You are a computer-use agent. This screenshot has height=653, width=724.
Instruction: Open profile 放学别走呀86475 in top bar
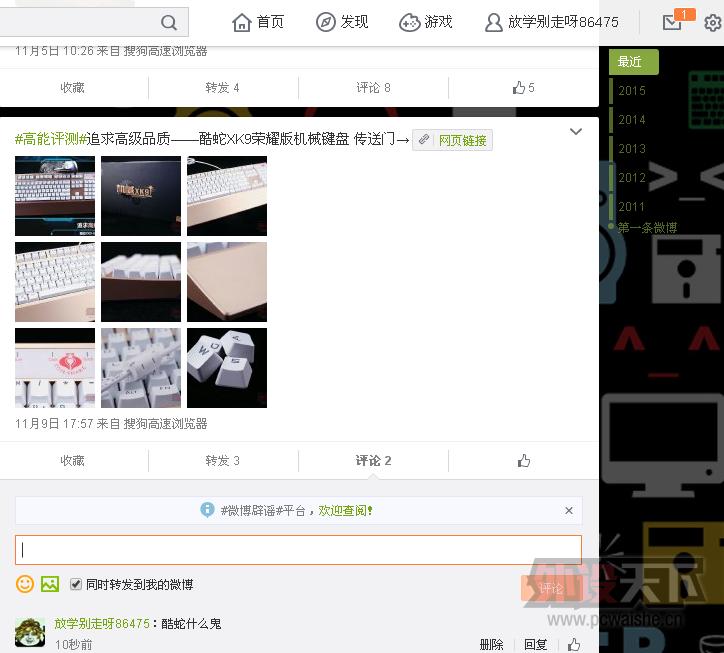click(x=552, y=22)
